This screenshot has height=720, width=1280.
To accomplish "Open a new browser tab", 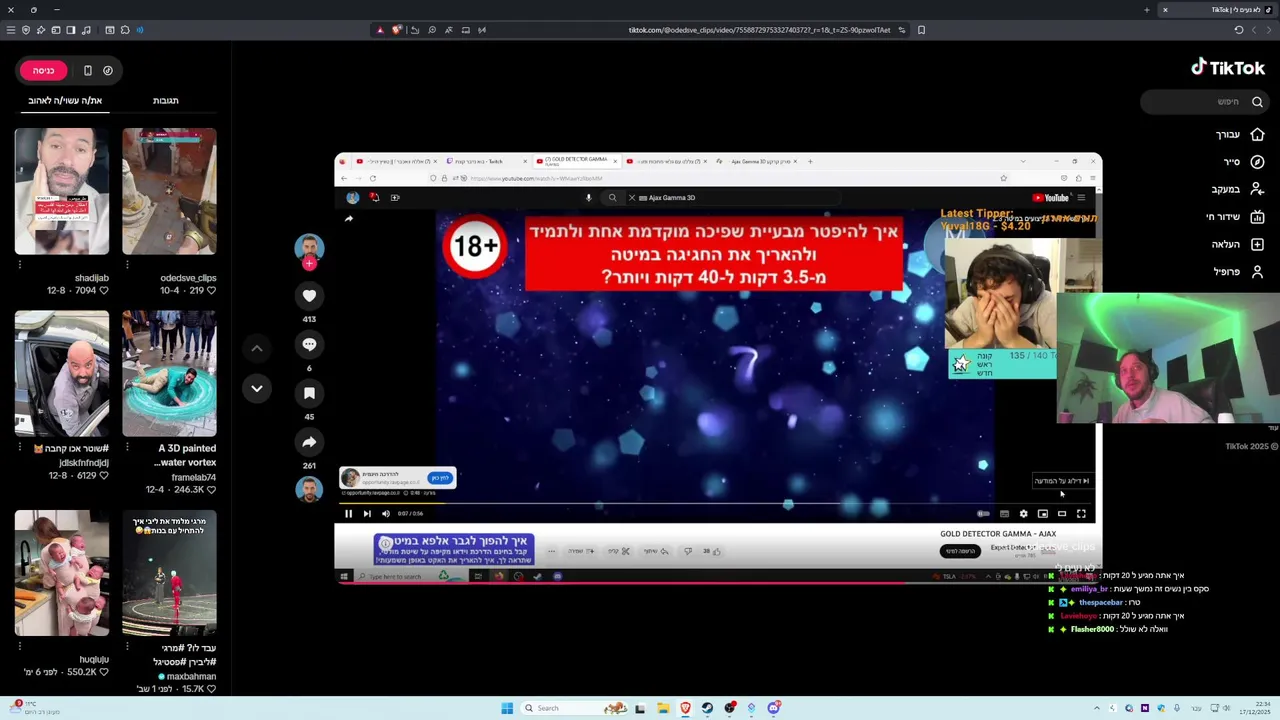I will point(1146,10).
